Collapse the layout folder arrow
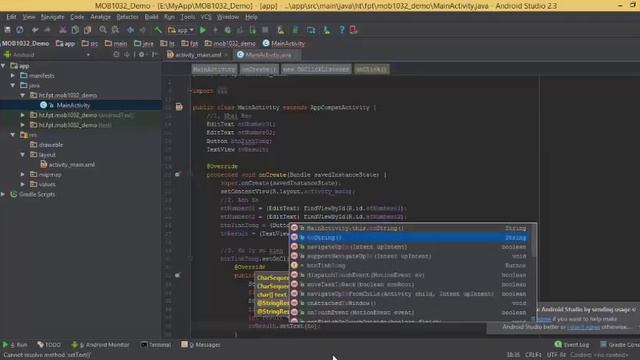Image resolution: width=640 pixels, height=360 pixels. 23,155
